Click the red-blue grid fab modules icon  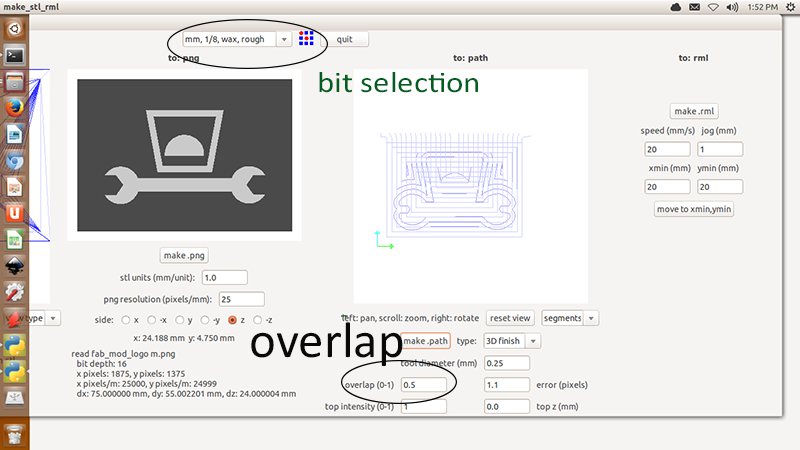pyautogui.click(x=306, y=38)
